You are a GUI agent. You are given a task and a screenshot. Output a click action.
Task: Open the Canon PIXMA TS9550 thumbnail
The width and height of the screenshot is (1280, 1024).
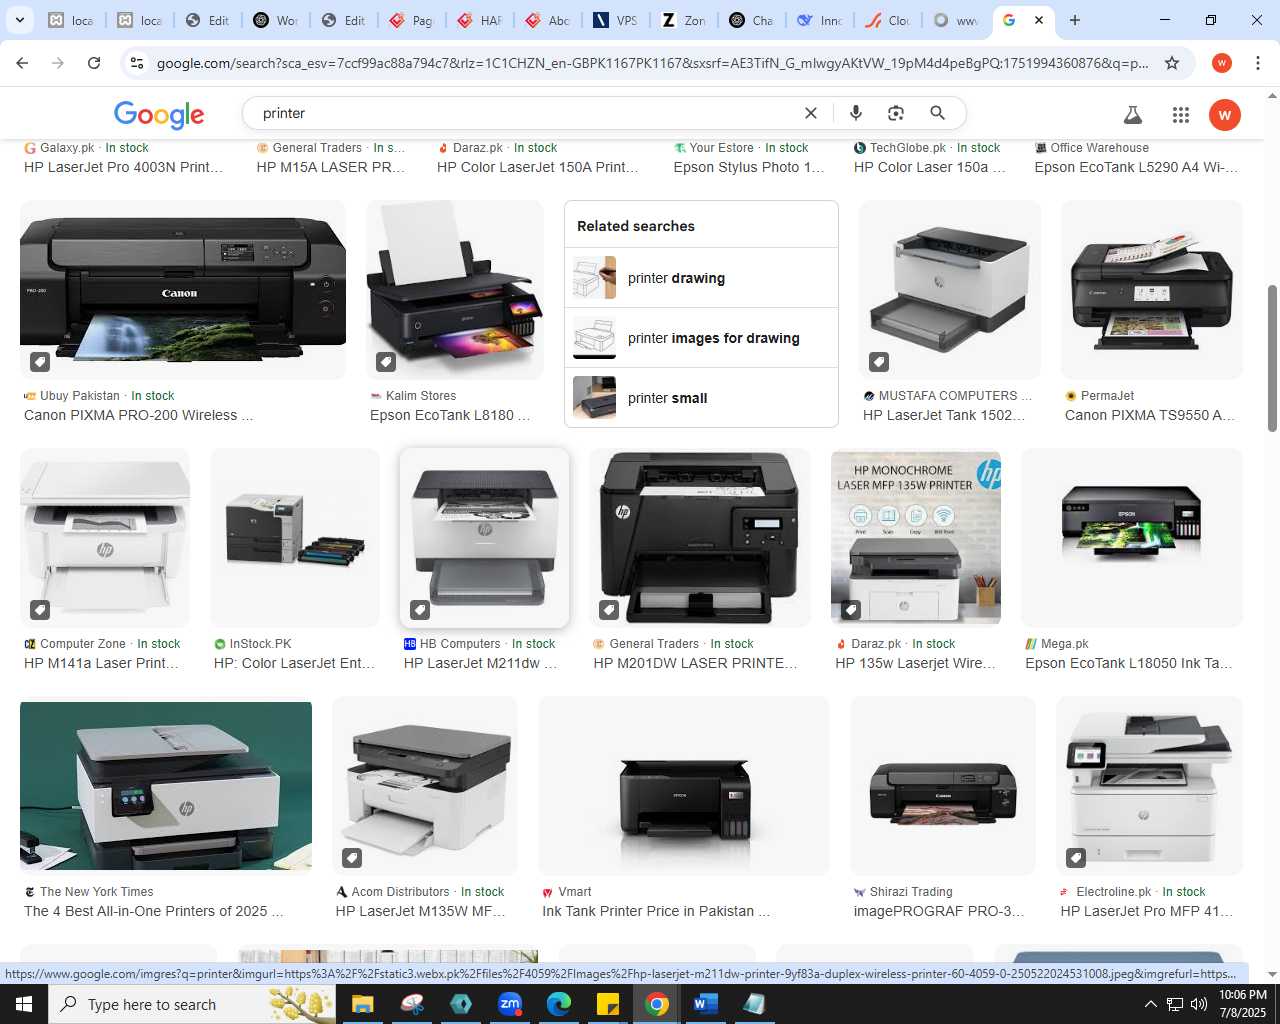[x=1152, y=290]
